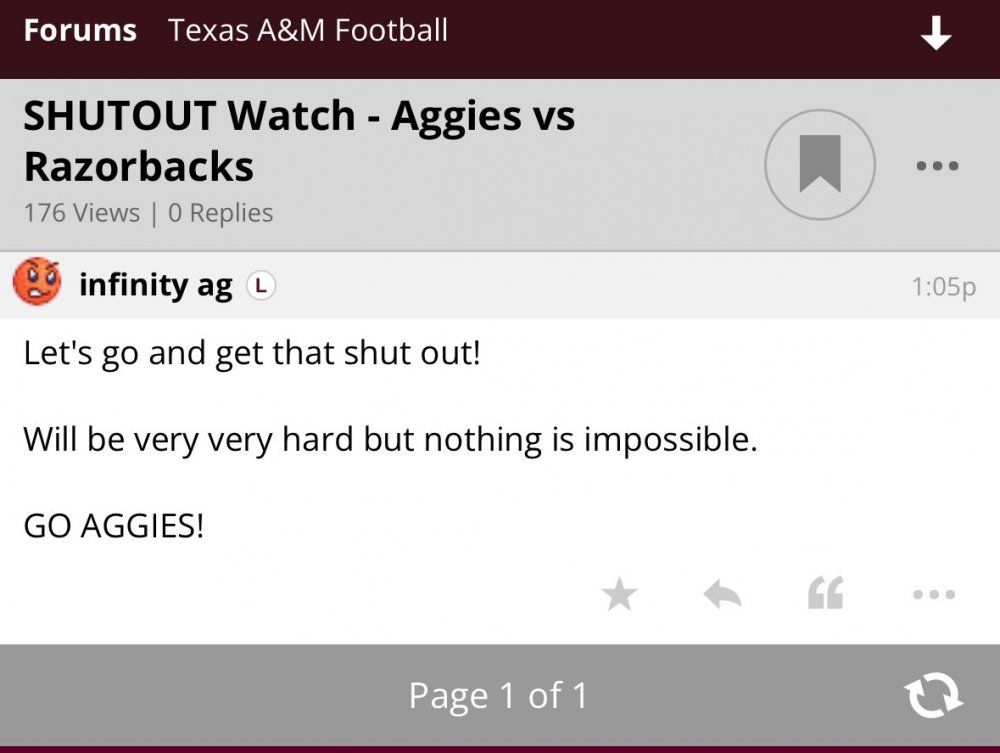Open infinity ag's angry face avatar
This screenshot has width=1000, height=753.
tap(37, 283)
